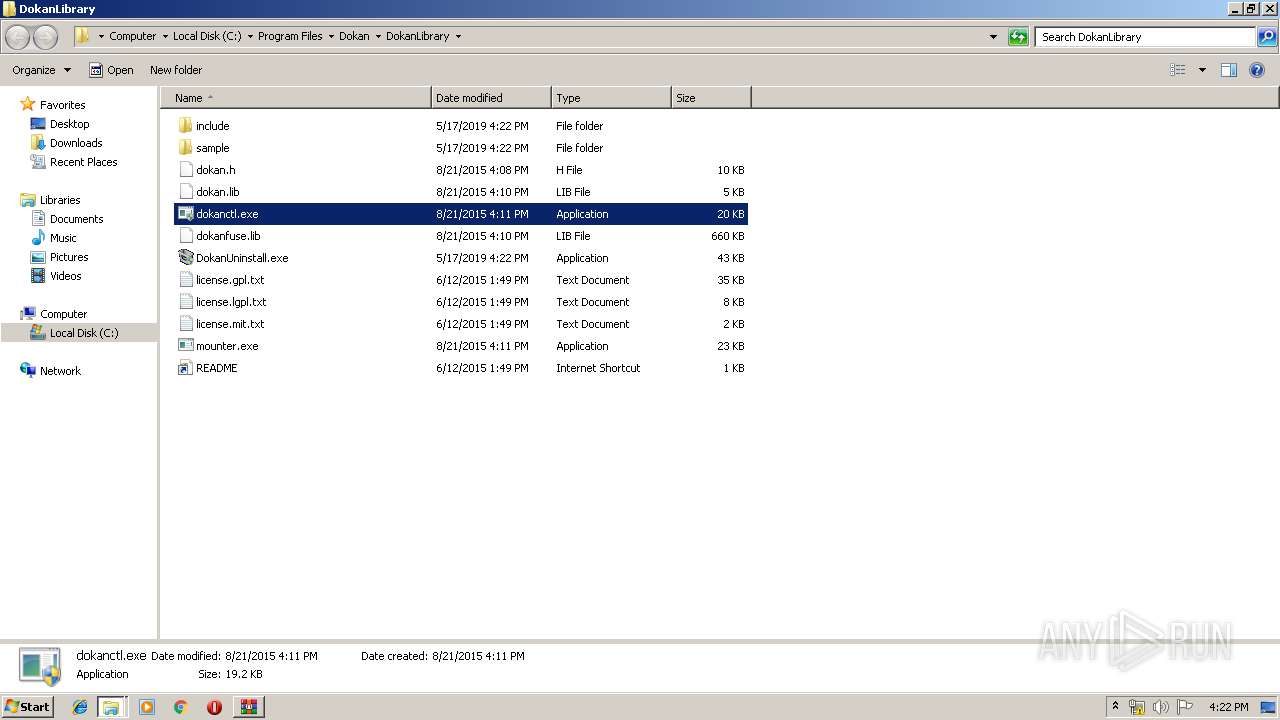Open Videos library
Image resolution: width=1280 pixels, height=720 pixels.
click(x=66, y=276)
